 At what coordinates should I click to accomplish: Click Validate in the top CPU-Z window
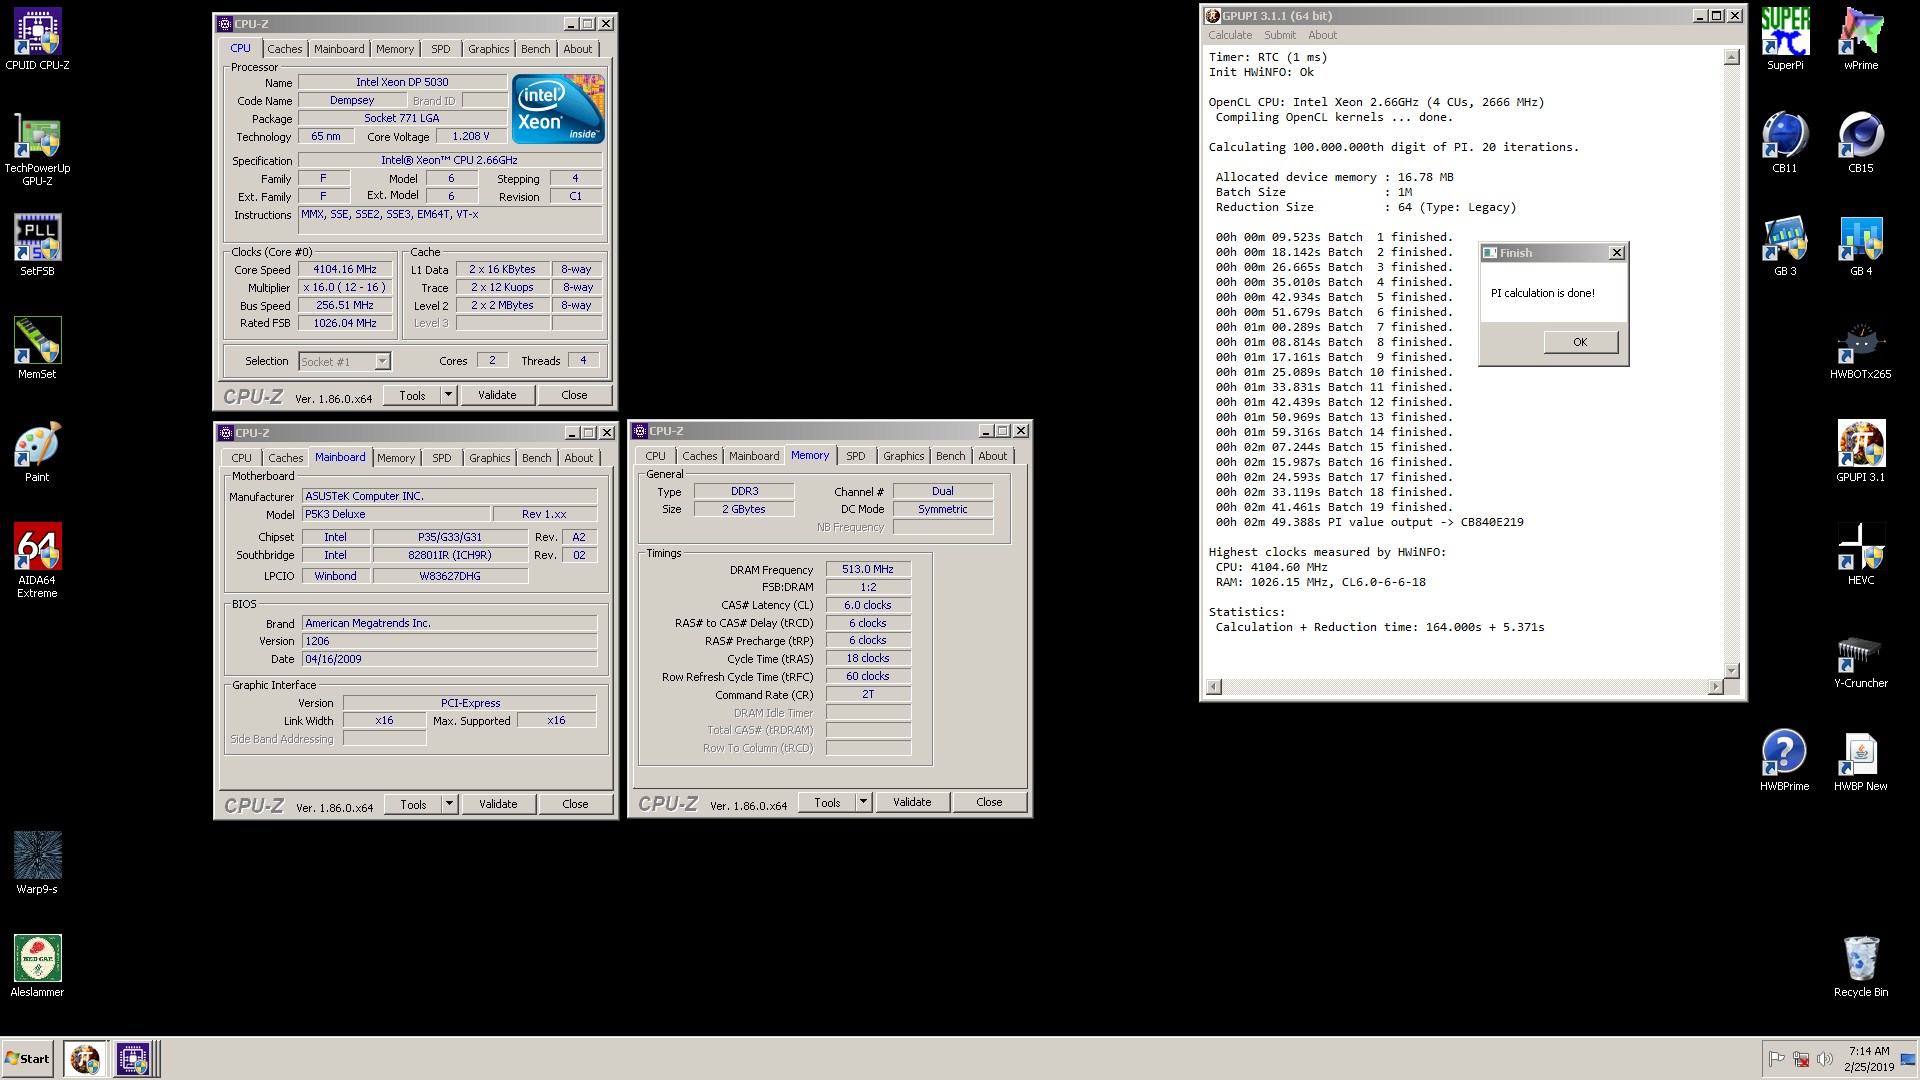(x=497, y=395)
